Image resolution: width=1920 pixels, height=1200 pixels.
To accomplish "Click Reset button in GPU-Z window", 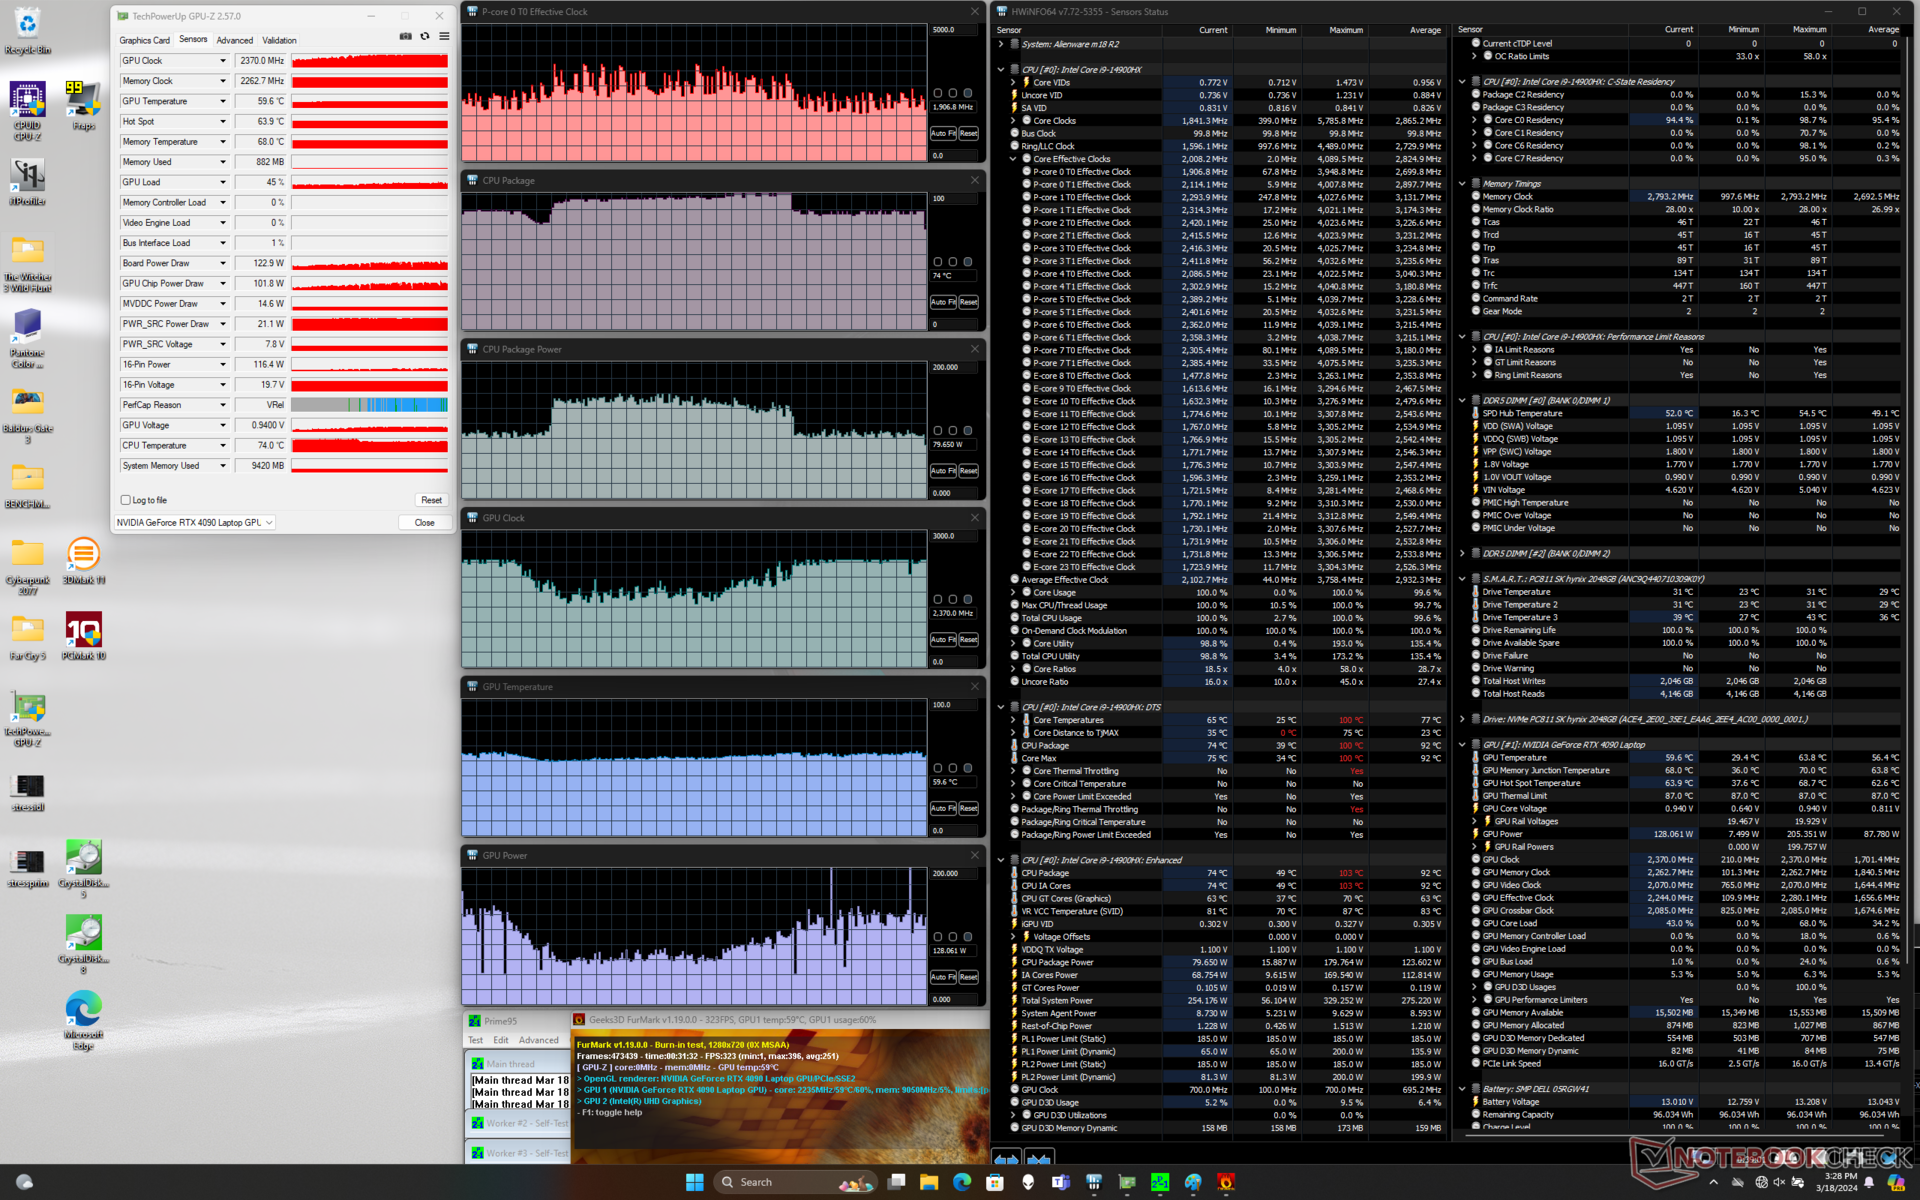I will [431, 500].
